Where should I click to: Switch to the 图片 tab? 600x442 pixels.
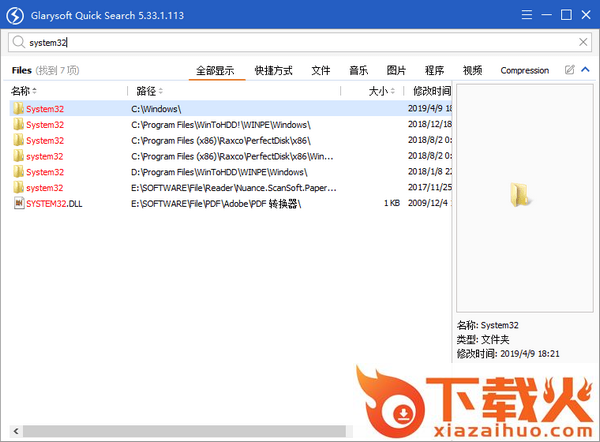pos(396,70)
